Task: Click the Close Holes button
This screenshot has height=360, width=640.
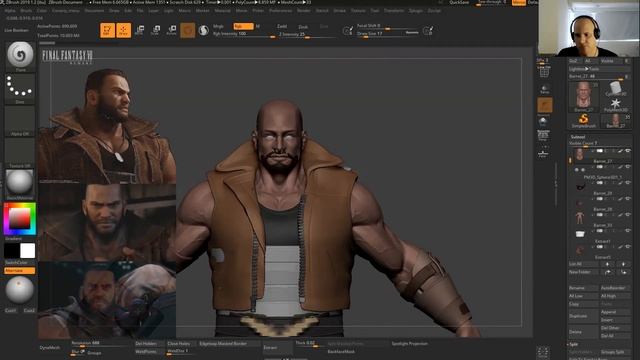Action: point(182,344)
